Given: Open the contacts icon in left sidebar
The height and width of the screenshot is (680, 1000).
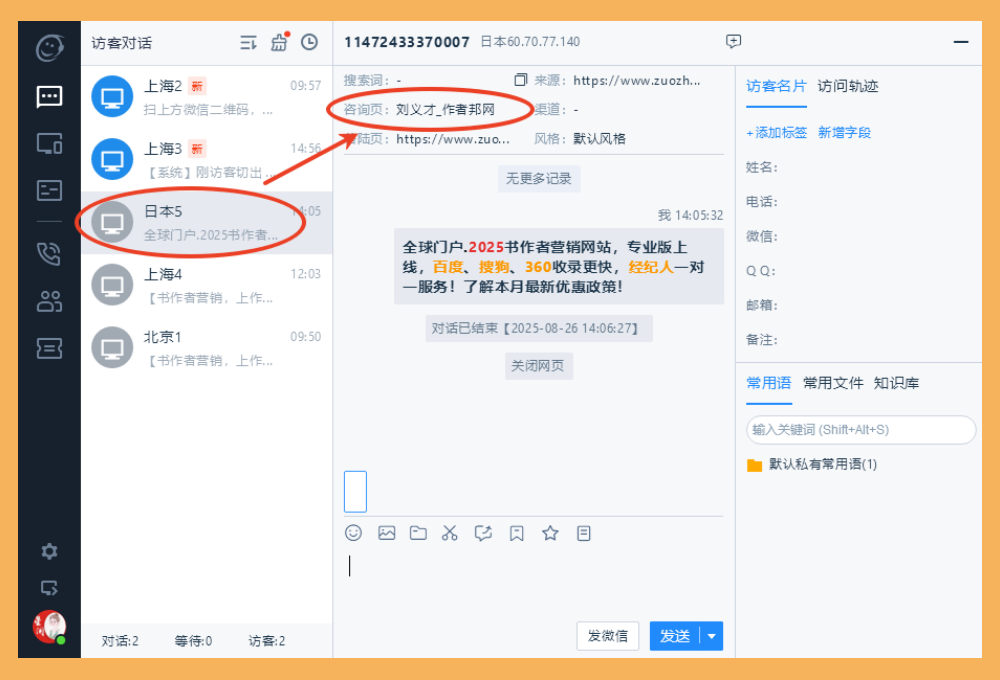Looking at the screenshot, I should [x=49, y=301].
